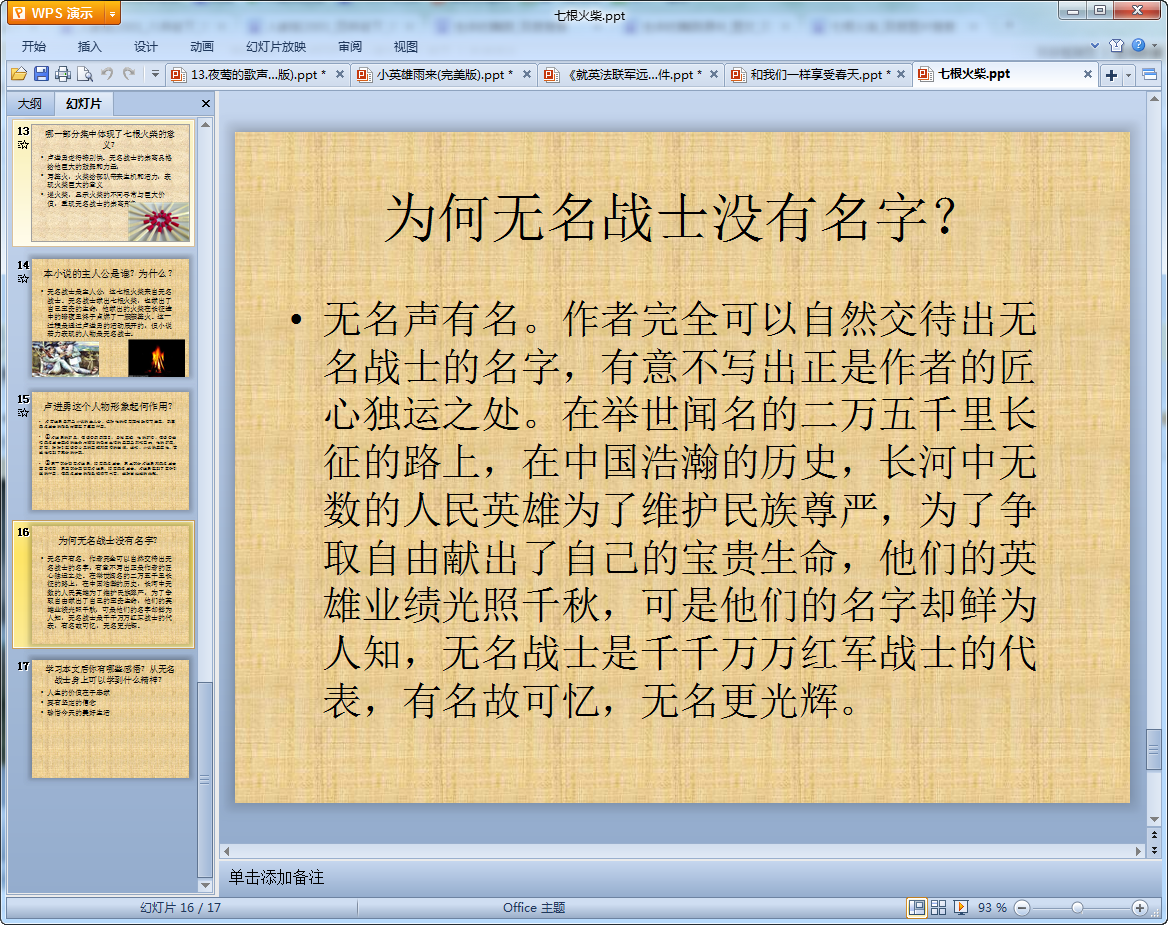Open Print Preview icon

85,74
